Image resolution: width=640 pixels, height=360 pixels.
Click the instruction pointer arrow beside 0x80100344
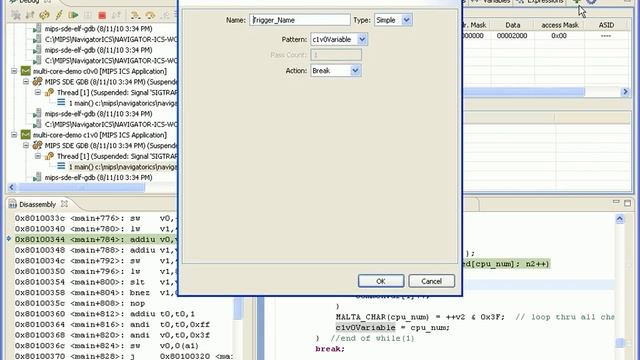pos(9,239)
